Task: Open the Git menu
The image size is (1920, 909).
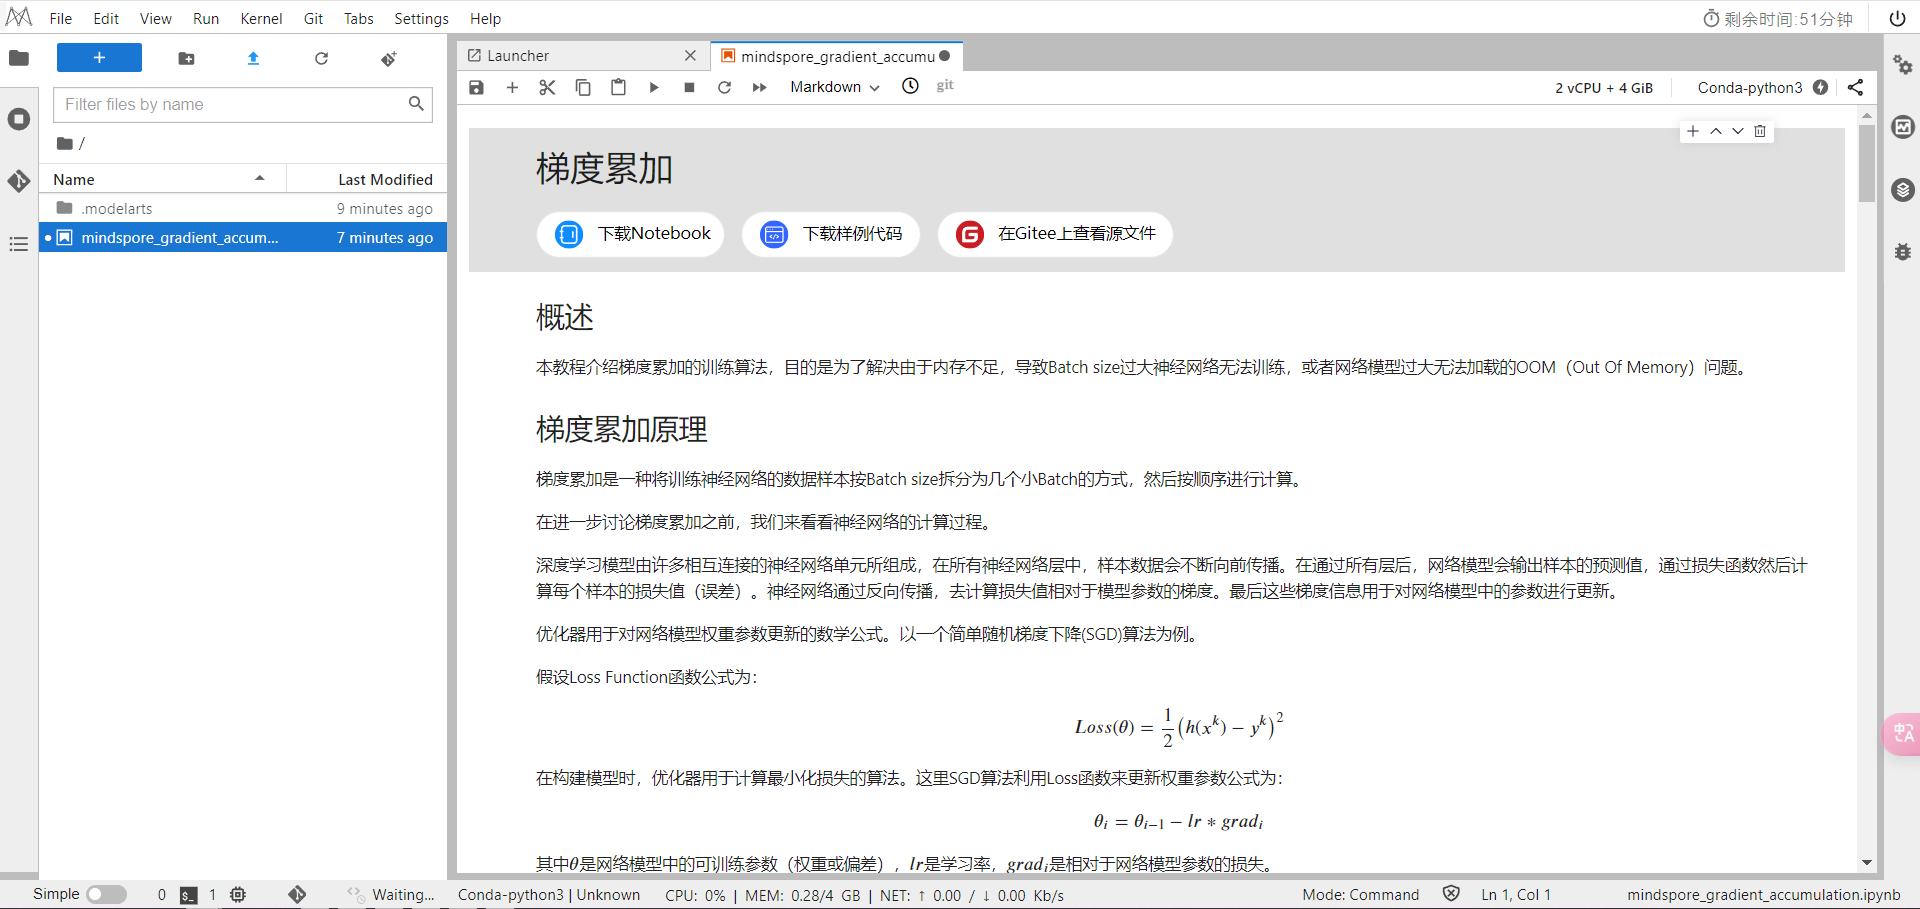Action: tap(313, 18)
